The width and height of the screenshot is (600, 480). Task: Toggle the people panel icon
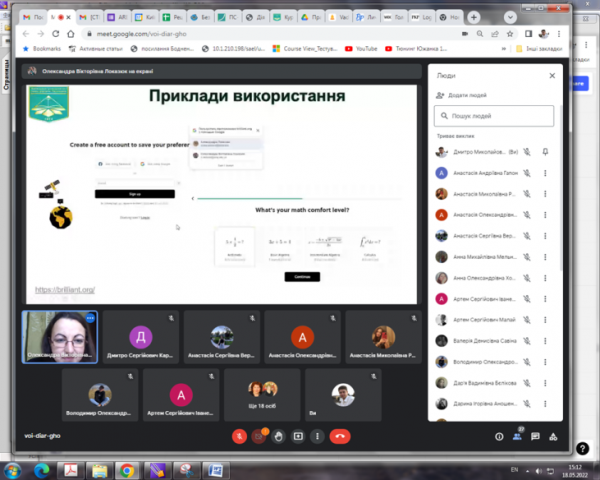(517, 436)
